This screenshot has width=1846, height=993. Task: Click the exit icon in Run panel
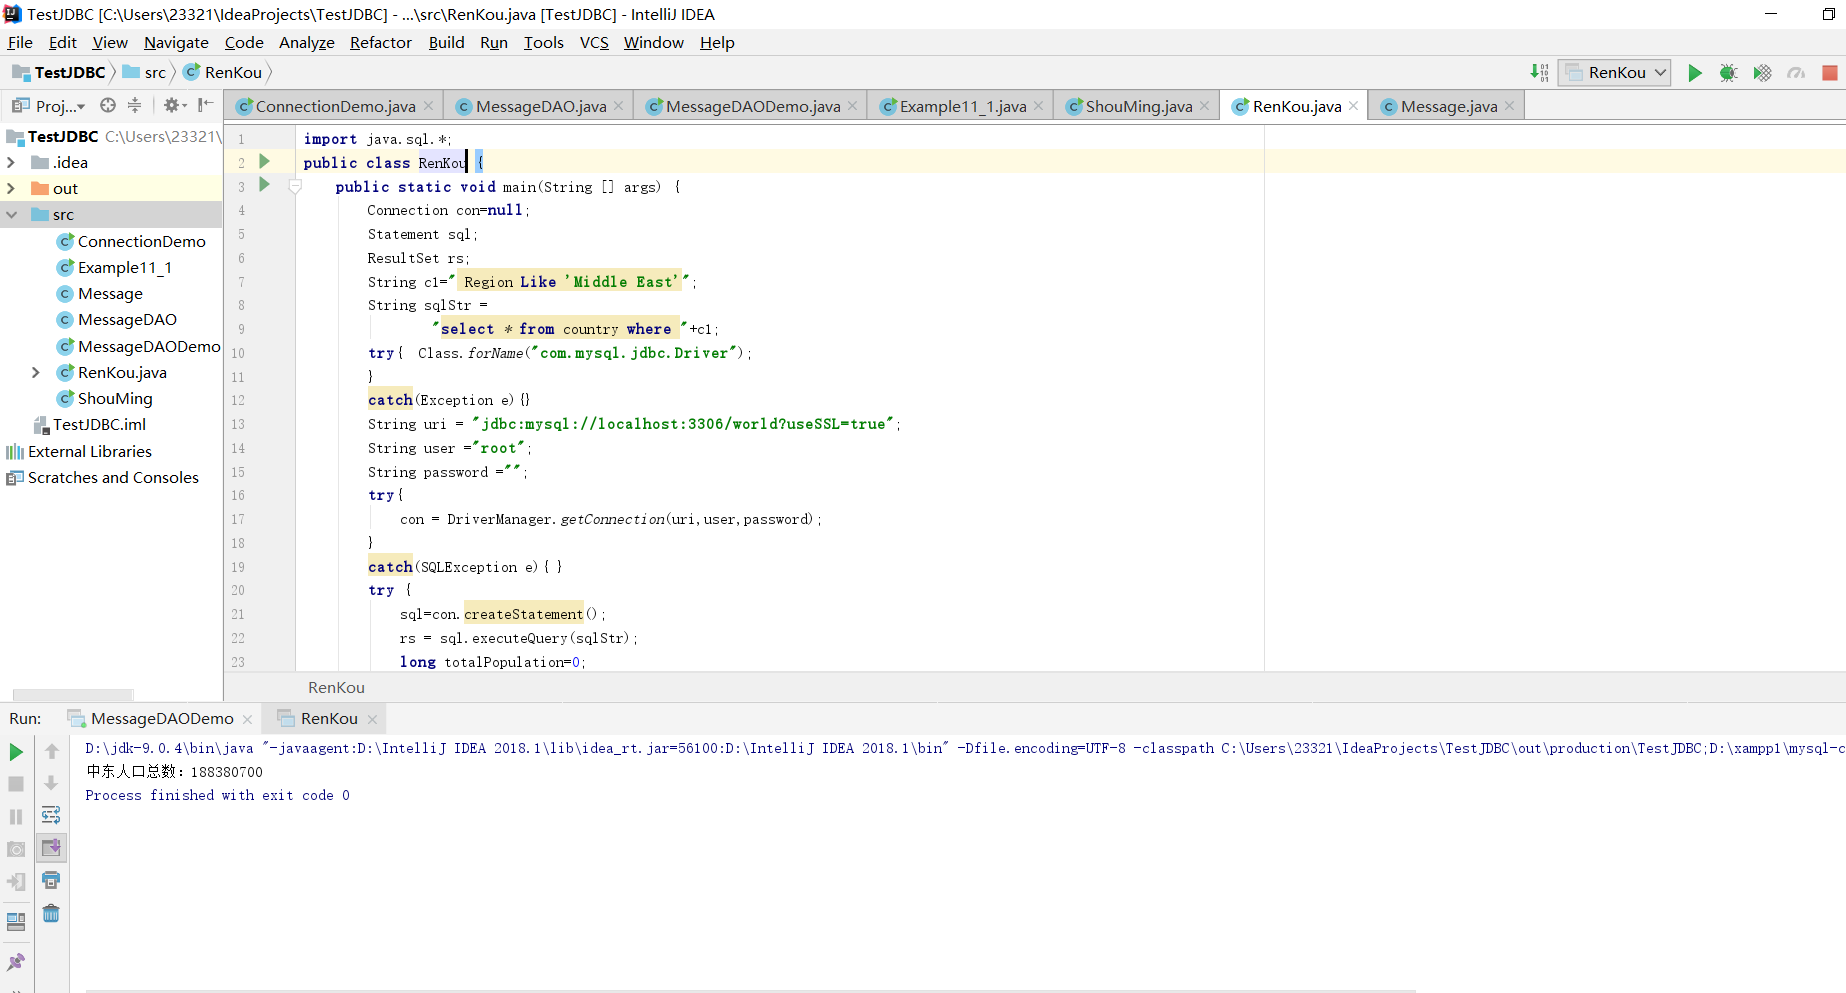pyautogui.click(x=16, y=882)
